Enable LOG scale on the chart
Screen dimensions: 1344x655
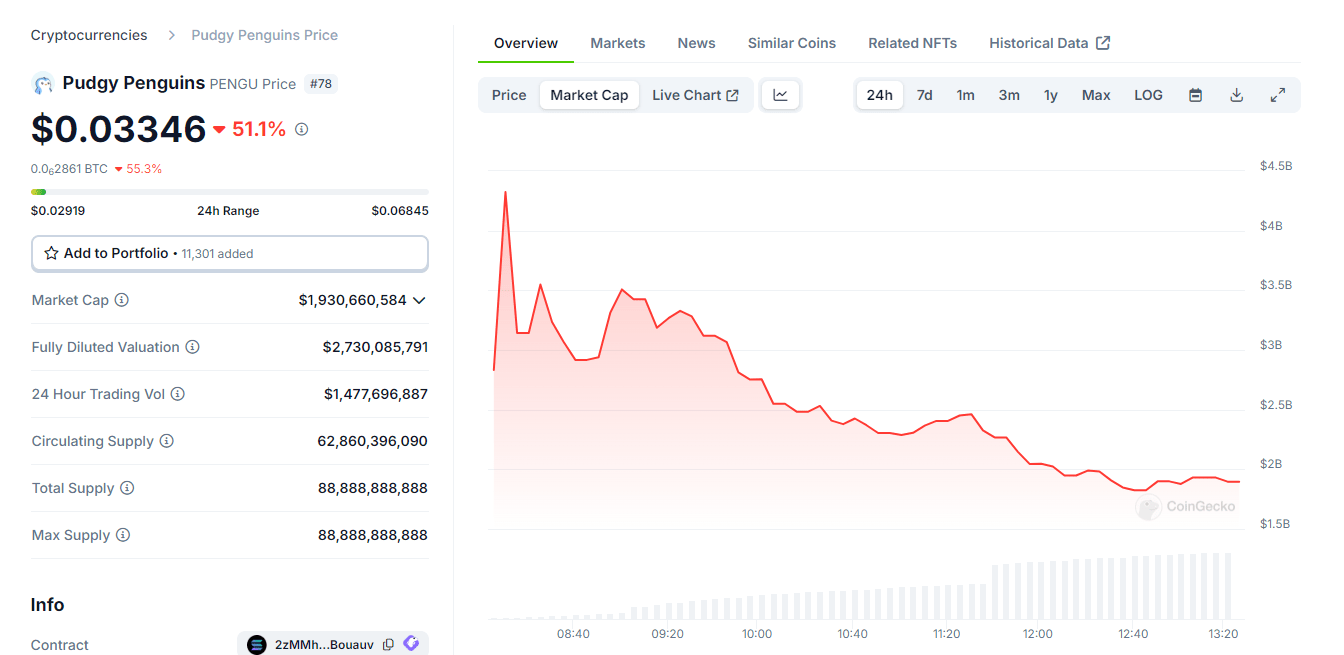point(1148,94)
